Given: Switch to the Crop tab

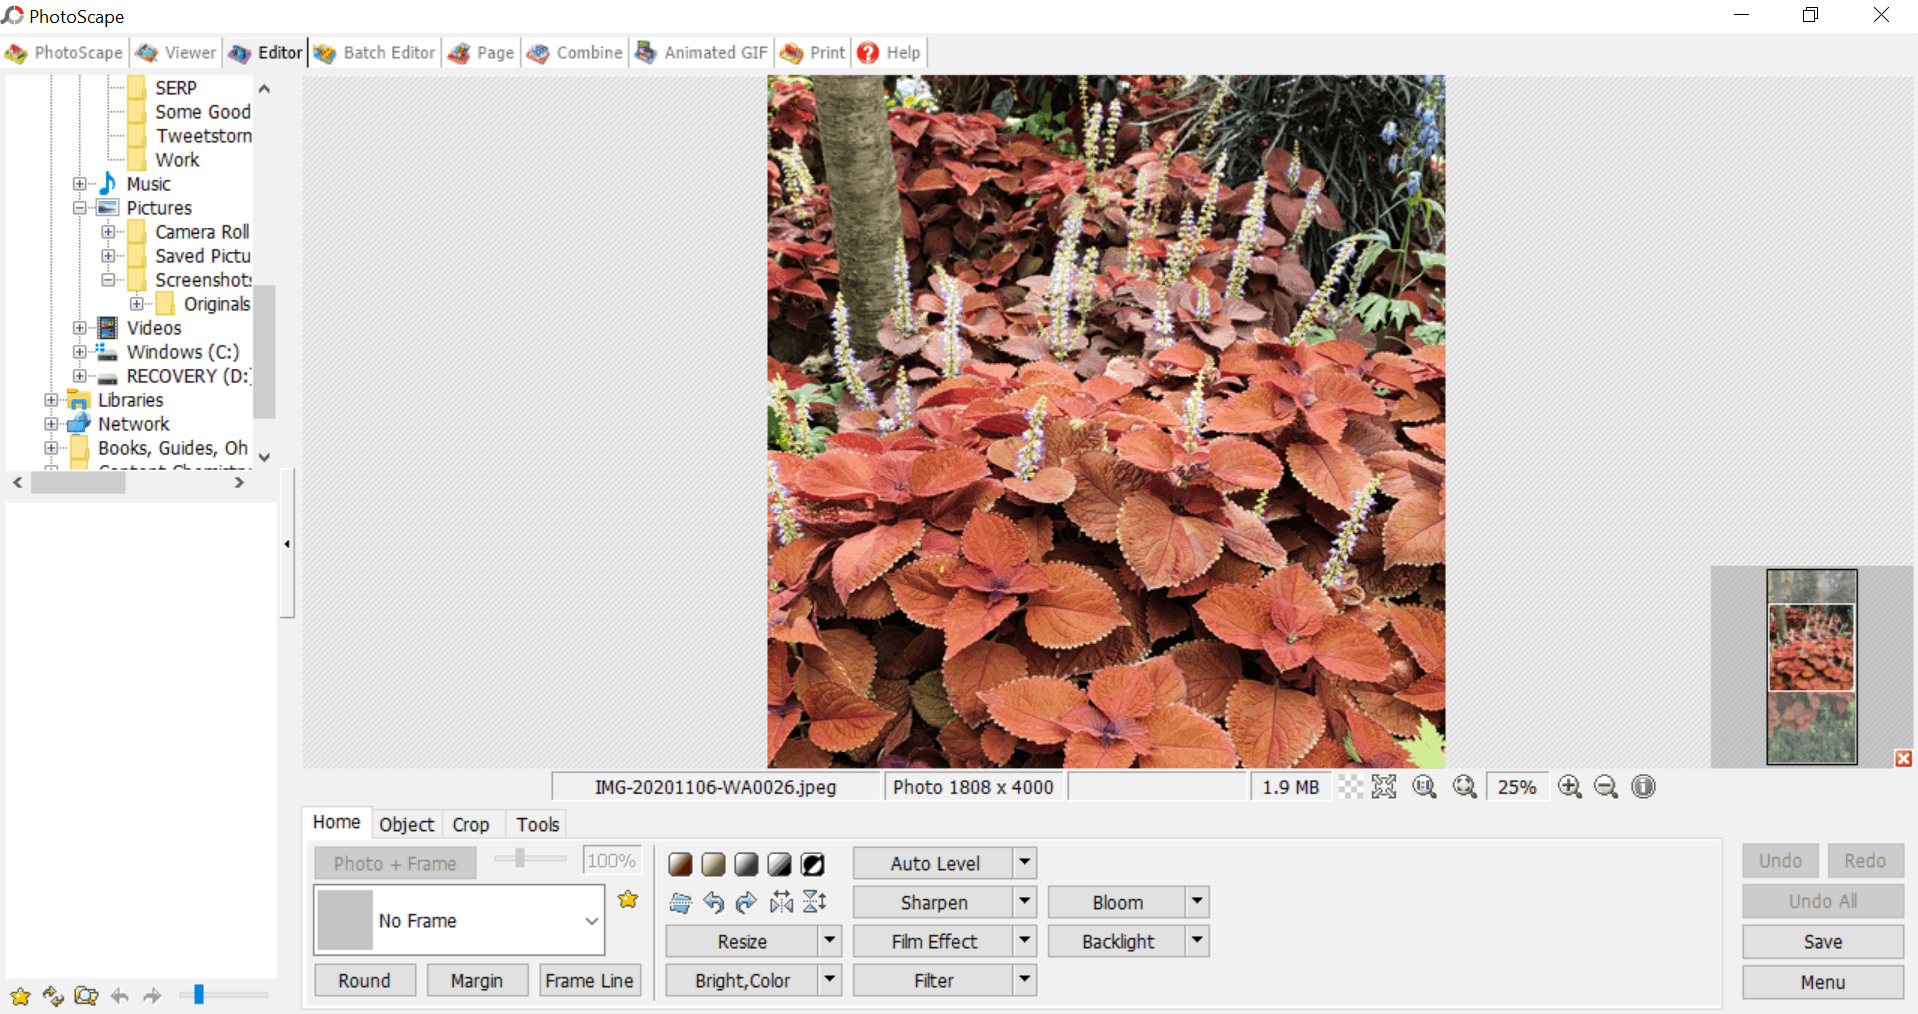Looking at the screenshot, I should tap(471, 824).
